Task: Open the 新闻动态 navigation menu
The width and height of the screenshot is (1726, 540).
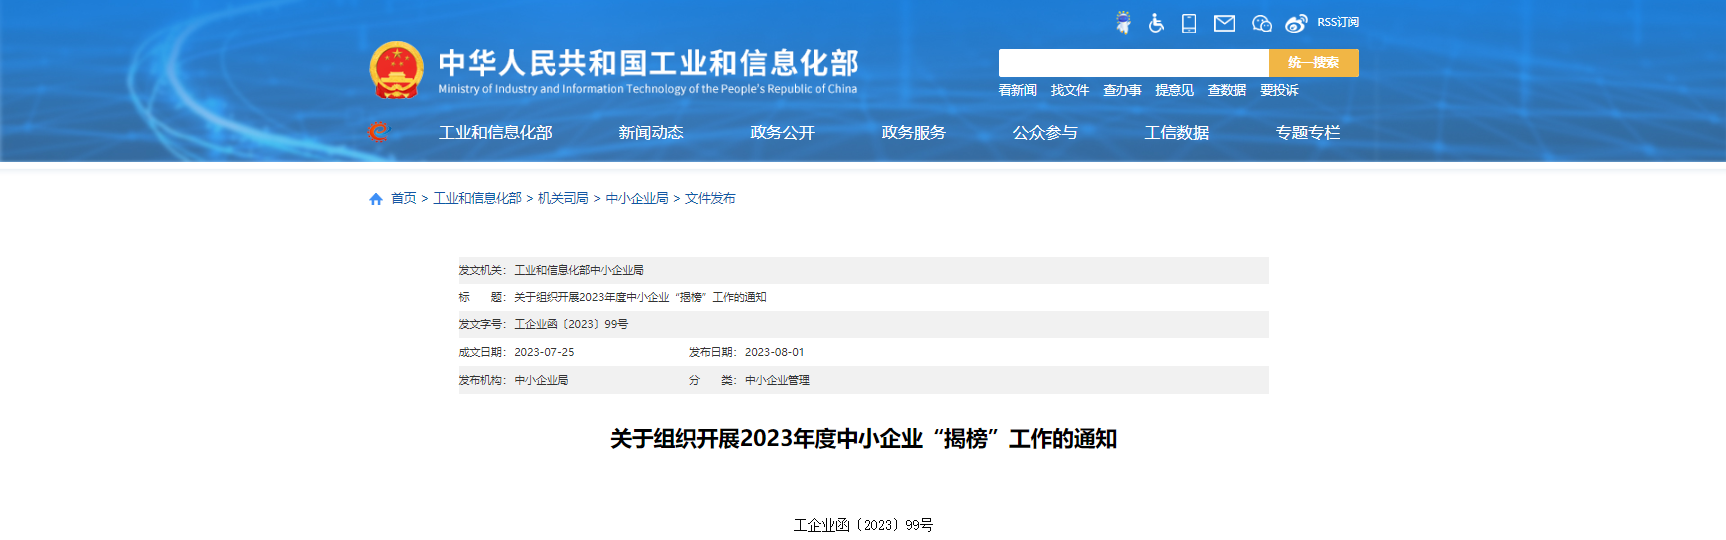Action: click(x=651, y=132)
